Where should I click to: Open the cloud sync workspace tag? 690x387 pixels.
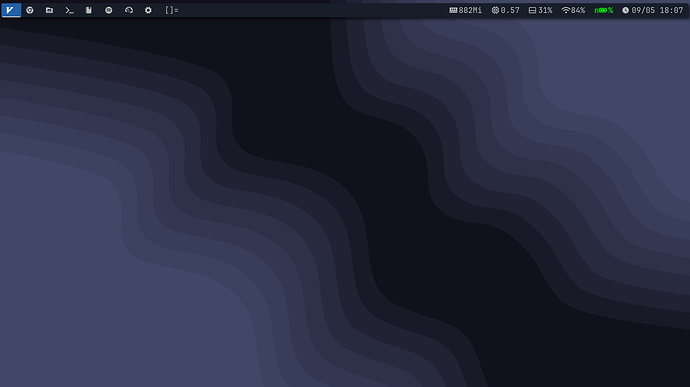(x=128, y=10)
